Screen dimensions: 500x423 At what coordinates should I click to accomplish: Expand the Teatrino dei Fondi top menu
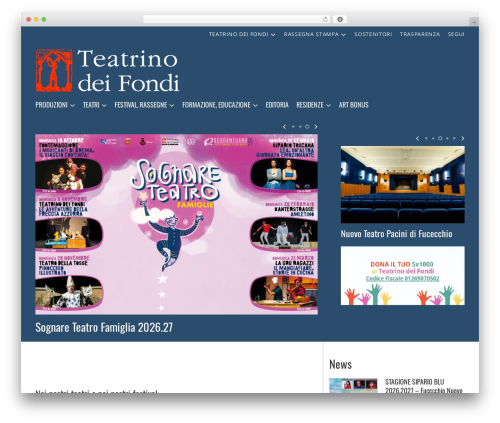pyautogui.click(x=242, y=34)
